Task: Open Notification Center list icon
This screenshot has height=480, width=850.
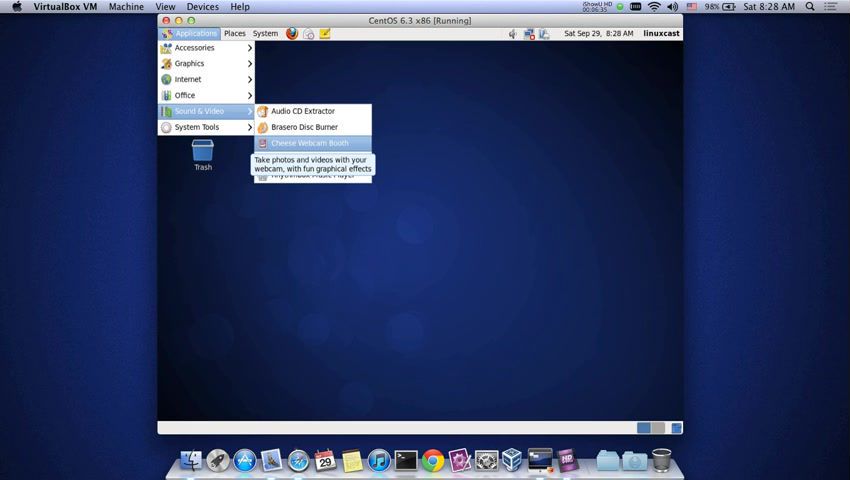Action: tap(830, 7)
